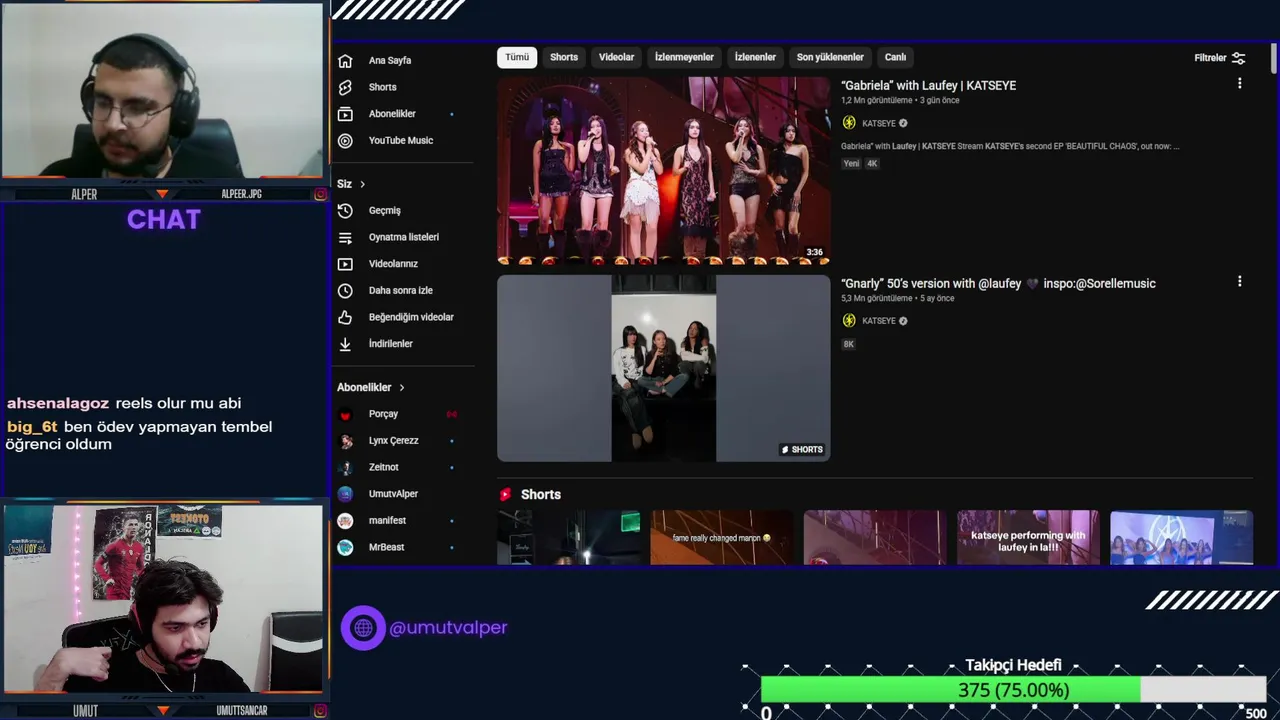The image size is (1280, 720).
Task: Click Instagram icon next to ALPEER.JPG
Action: [320, 194]
